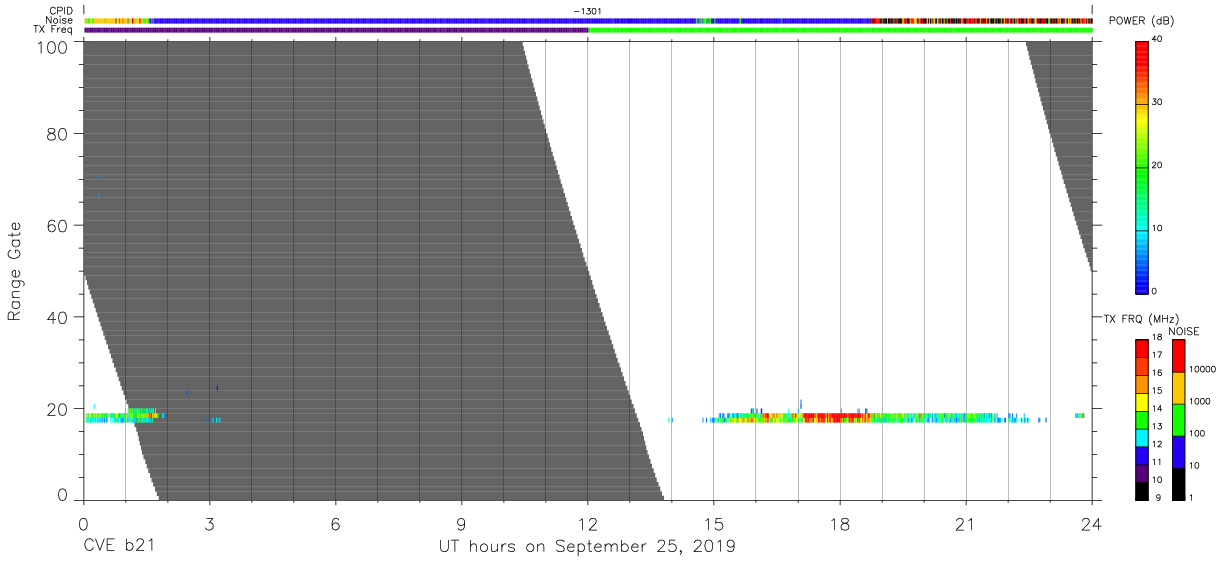Pick the red 17-18 MHz frequency swatch
Viewport: 1228px width, 567px height.
tap(1142, 347)
